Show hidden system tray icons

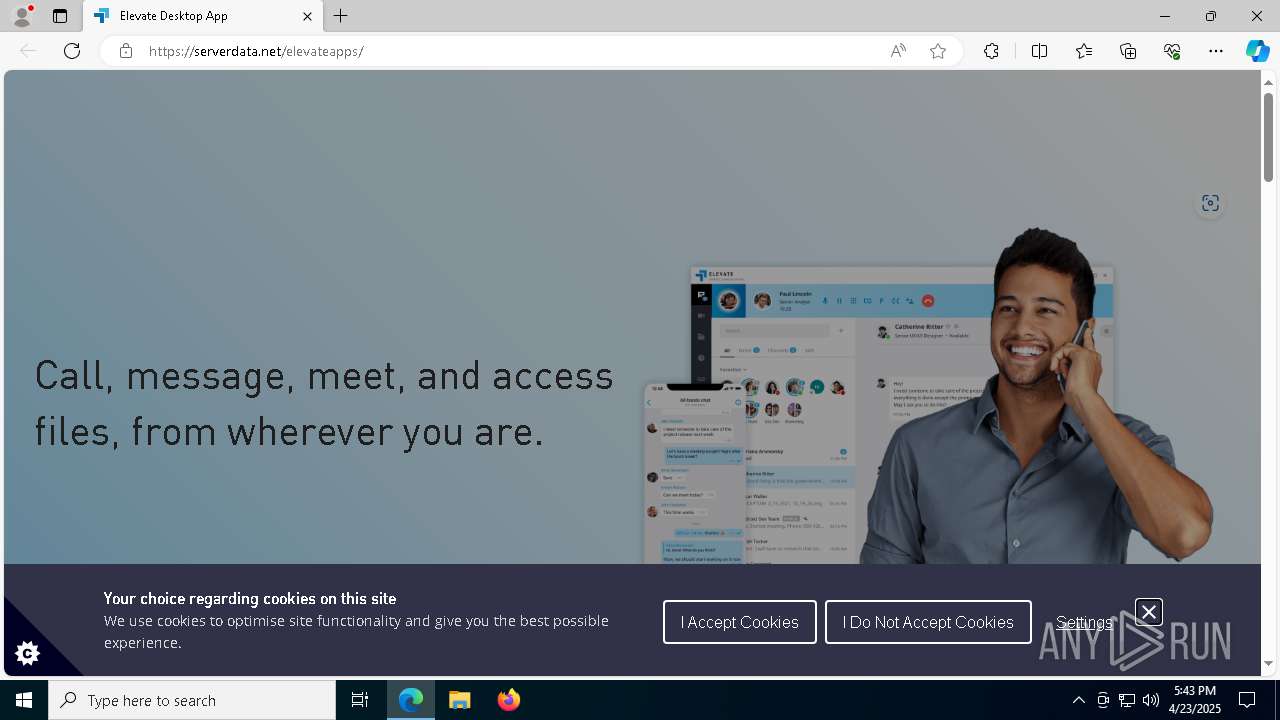tap(1078, 700)
